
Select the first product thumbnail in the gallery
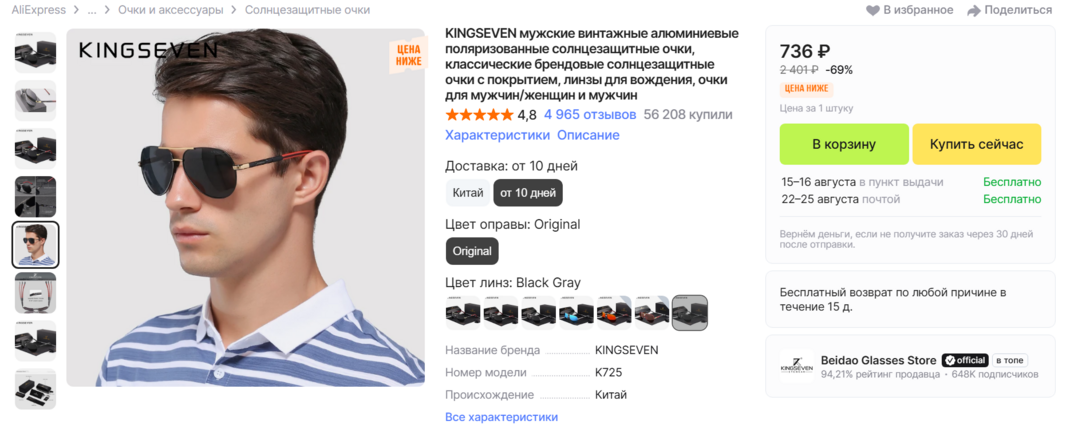(35, 52)
